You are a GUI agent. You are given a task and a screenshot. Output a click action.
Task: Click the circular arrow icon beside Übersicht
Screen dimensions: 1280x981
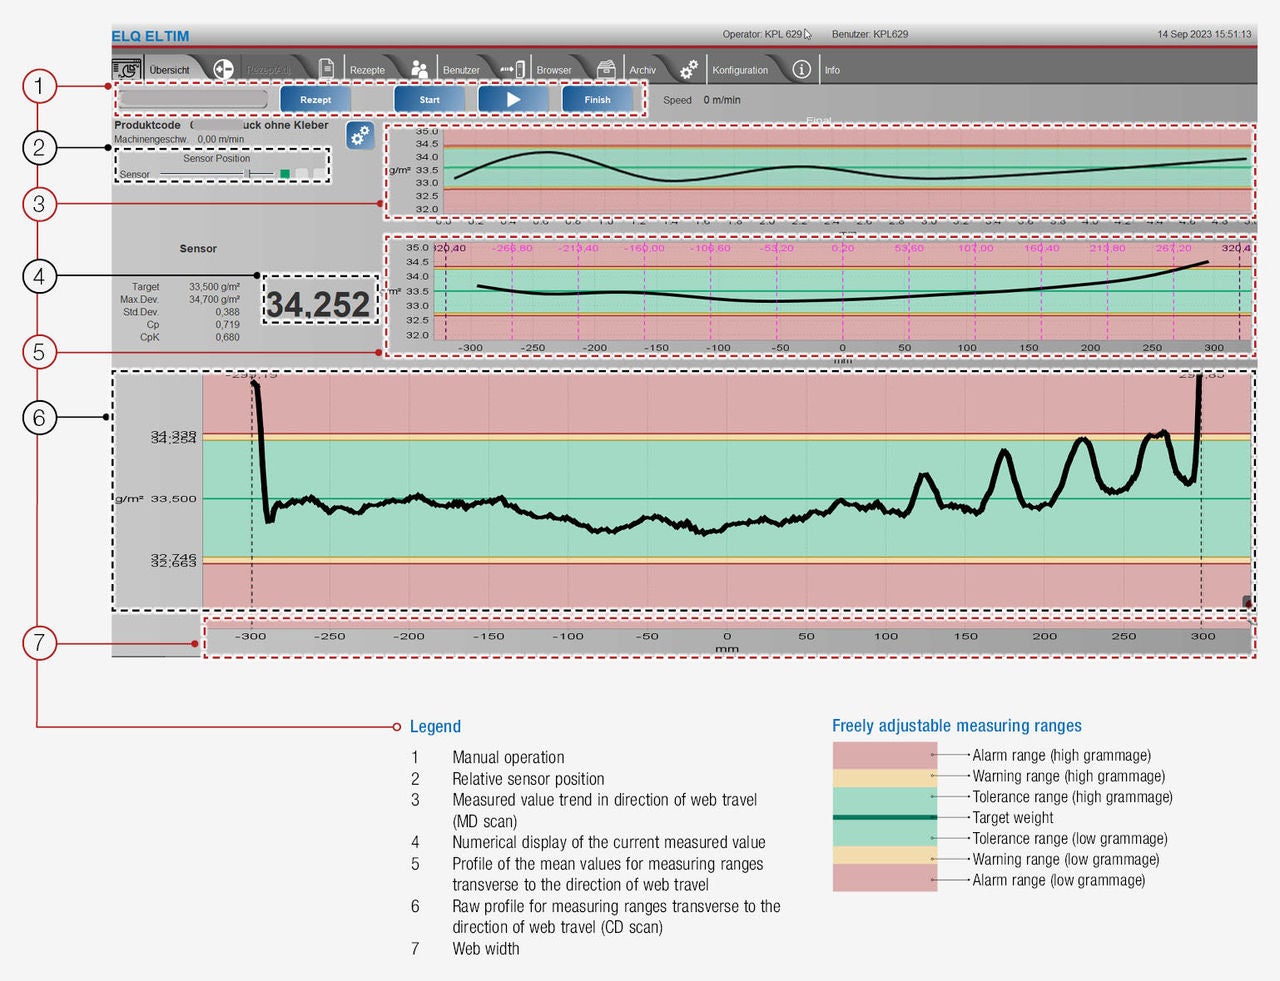coord(223,69)
